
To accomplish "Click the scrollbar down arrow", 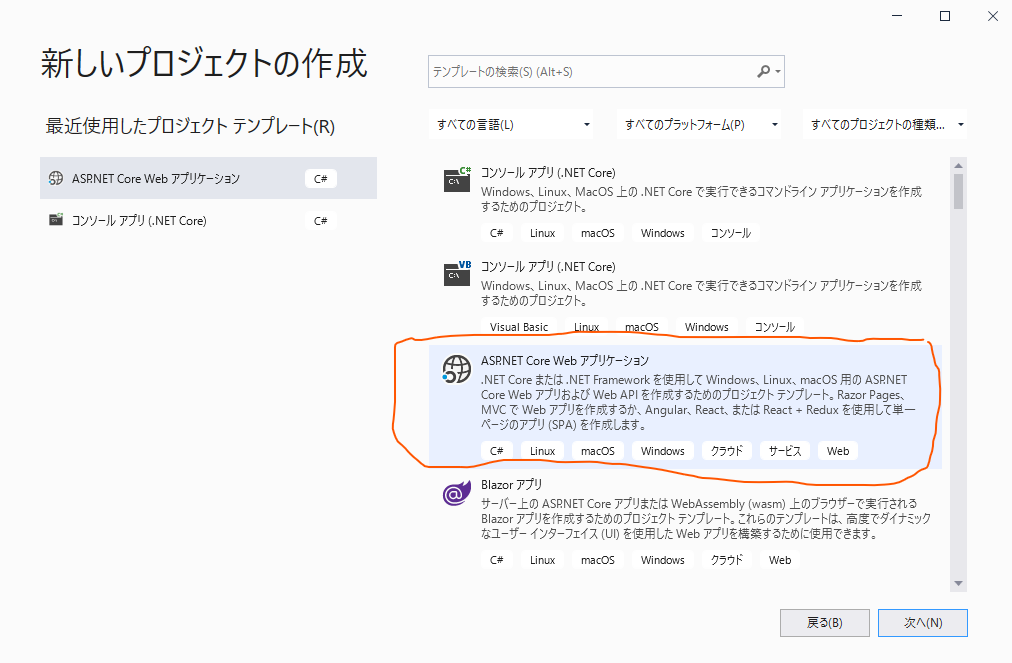I will click(958, 583).
